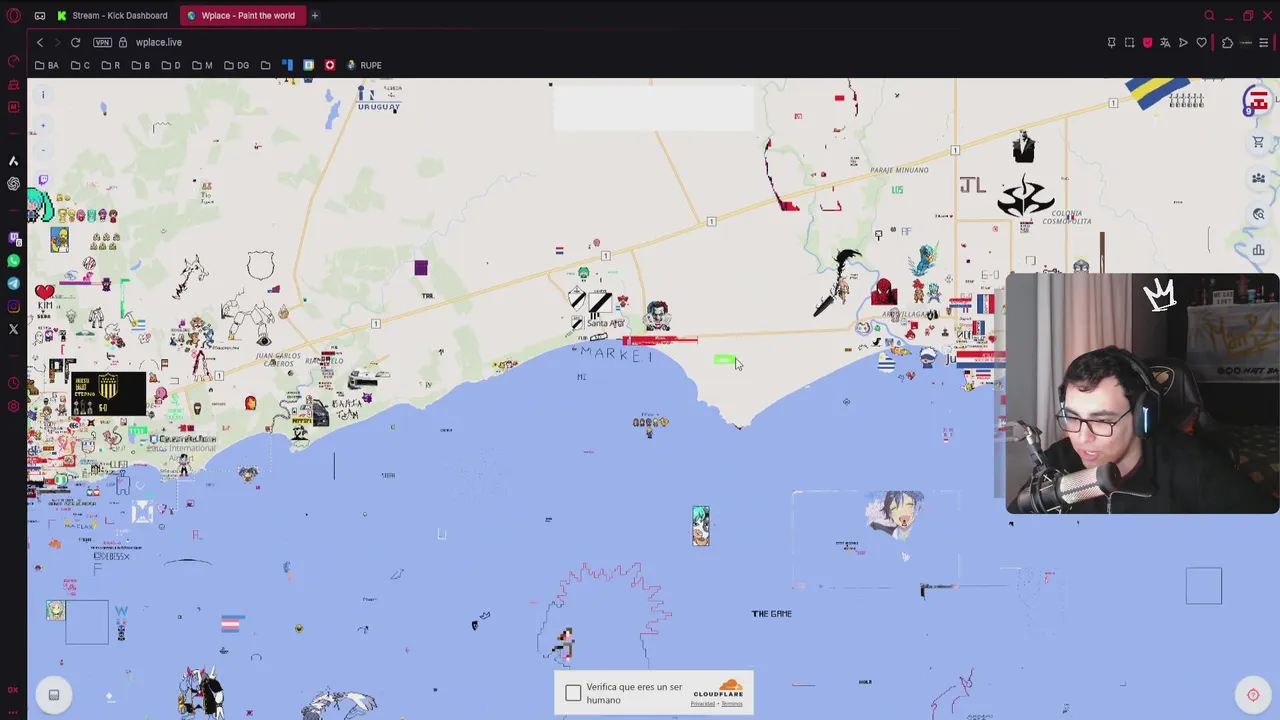
Task: Select the Wplace - Paint the world tab
Action: click(241, 15)
